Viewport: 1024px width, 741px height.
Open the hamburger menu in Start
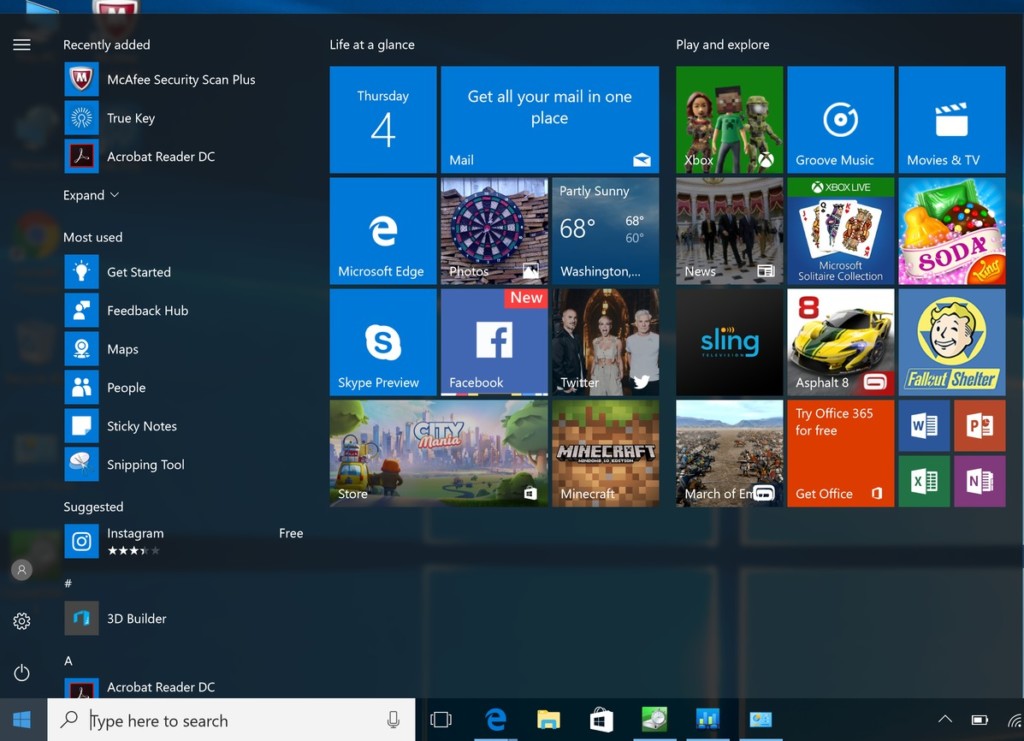(x=22, y=44)
